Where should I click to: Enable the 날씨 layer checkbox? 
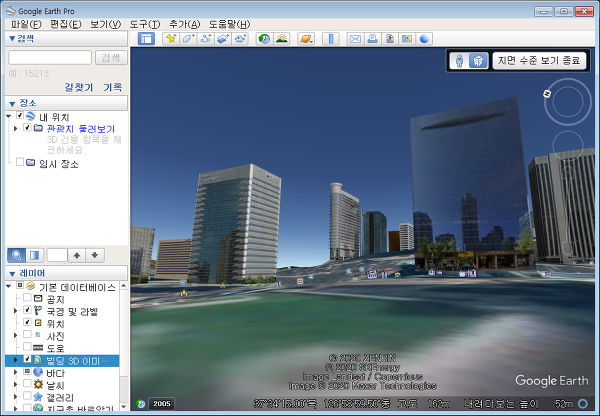pyautogui.click(x=27, y=383)
